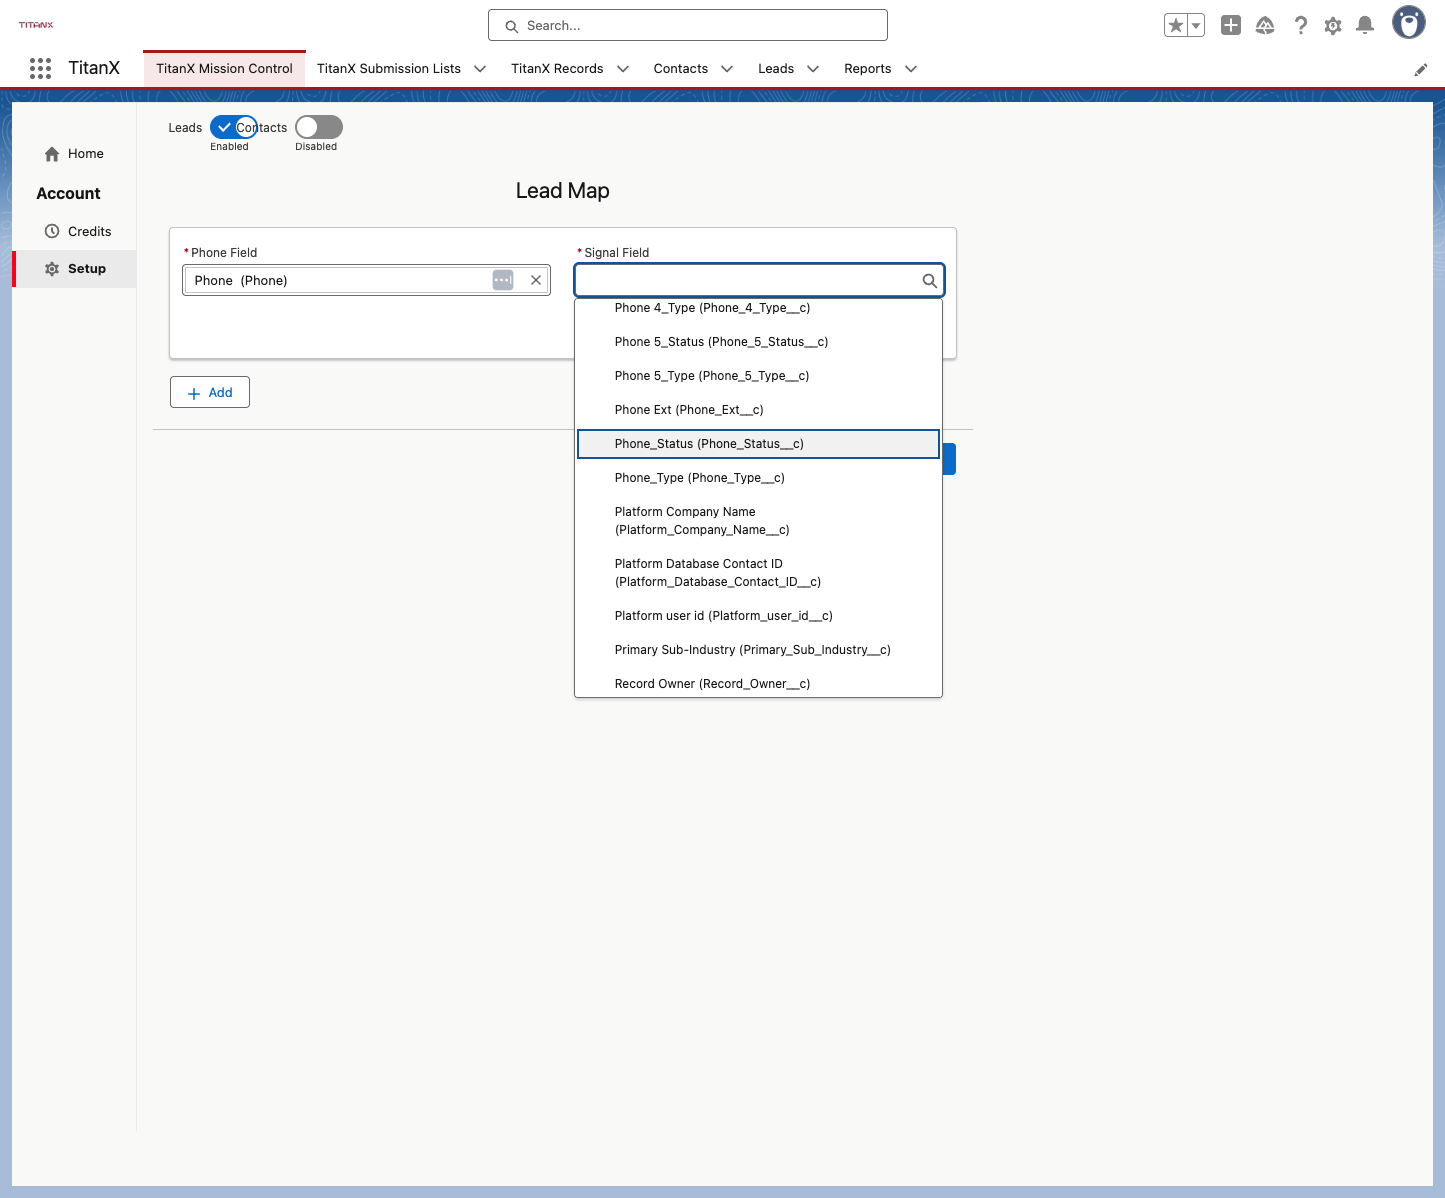
Task: Expand the Contacts tab chevron
Action: pos(727,69)
